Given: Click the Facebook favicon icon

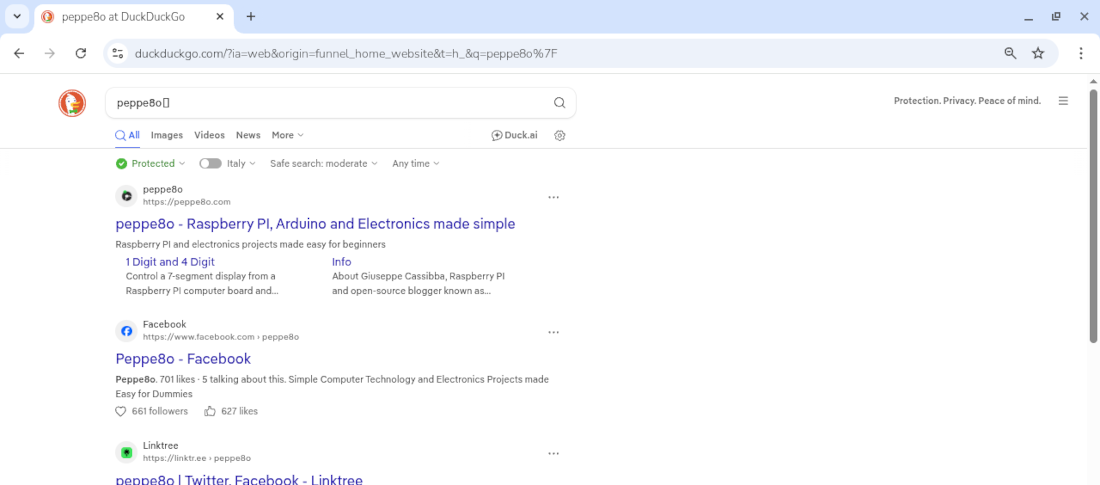Looking at the screenshot, I should click(126, 331).
